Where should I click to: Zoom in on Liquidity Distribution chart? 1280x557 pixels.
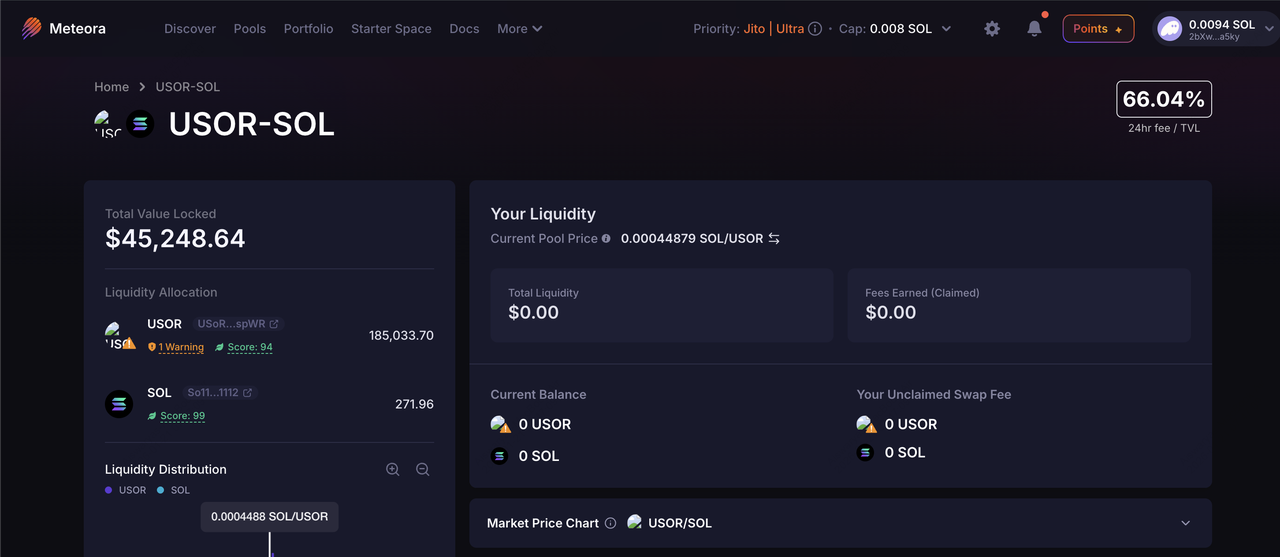(x=393, y=469)
